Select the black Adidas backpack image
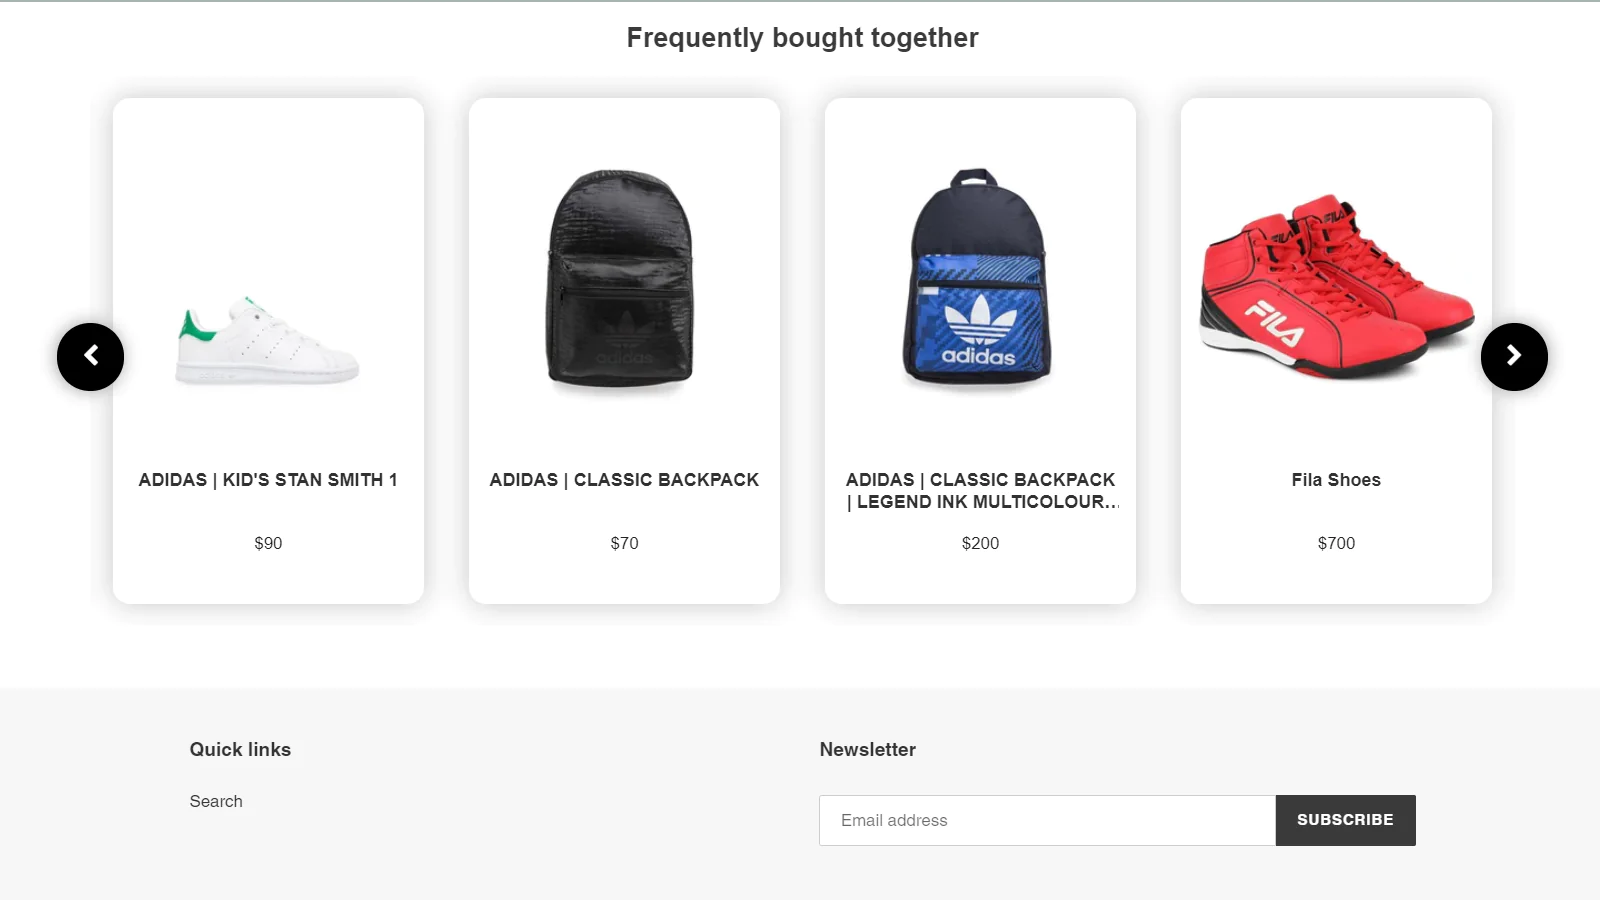1600x900 pixels. [x=621, y=278]
